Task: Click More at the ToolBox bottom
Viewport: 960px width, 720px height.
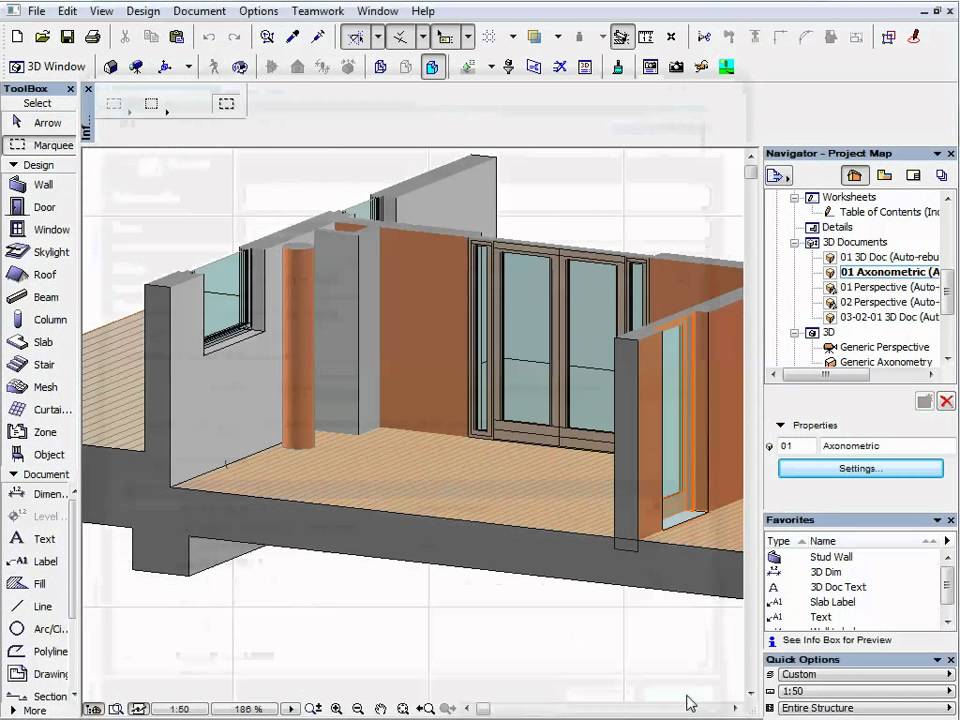Action: (x=28, y=711)
